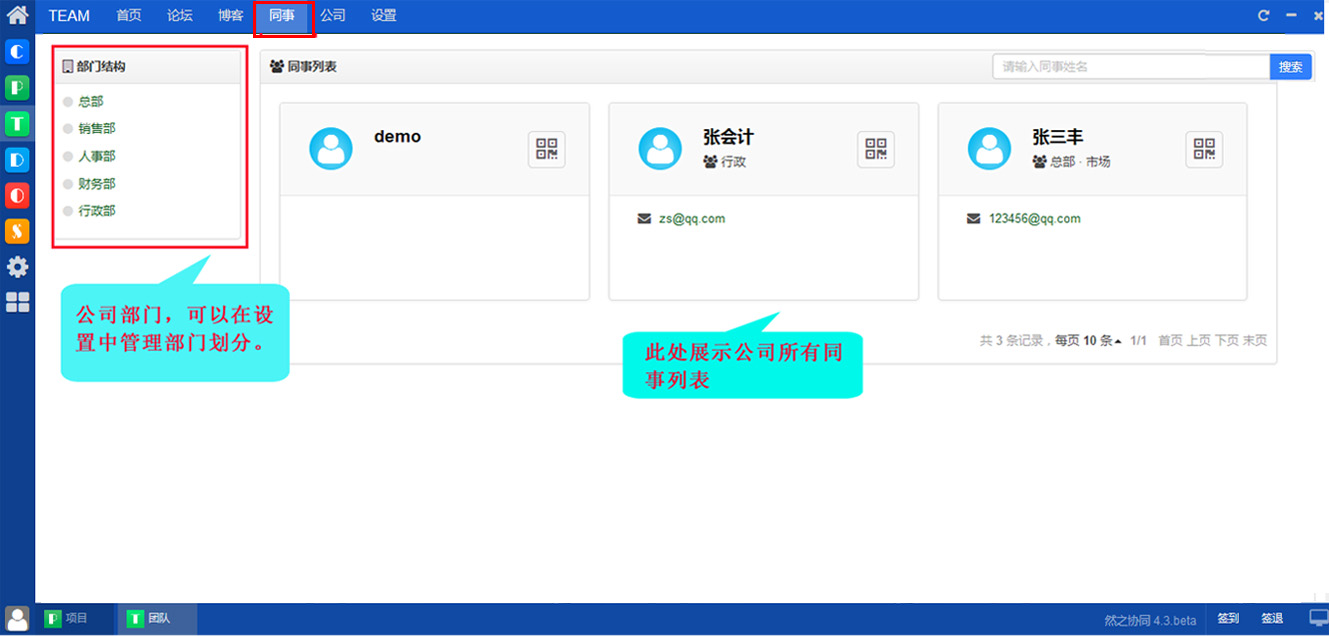Click the 签到 sign-in button

1228,619
